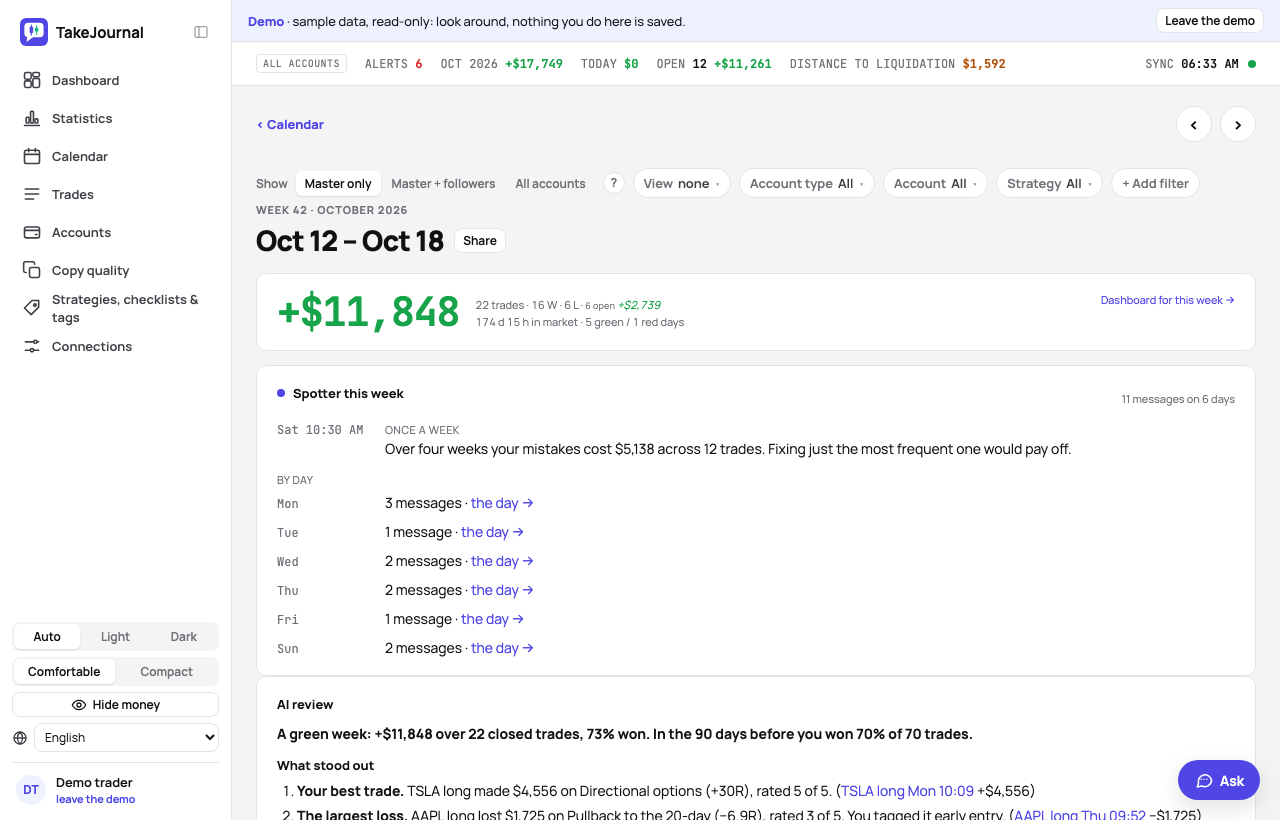Click the Calendar sidebar icon

pos(32,156)
